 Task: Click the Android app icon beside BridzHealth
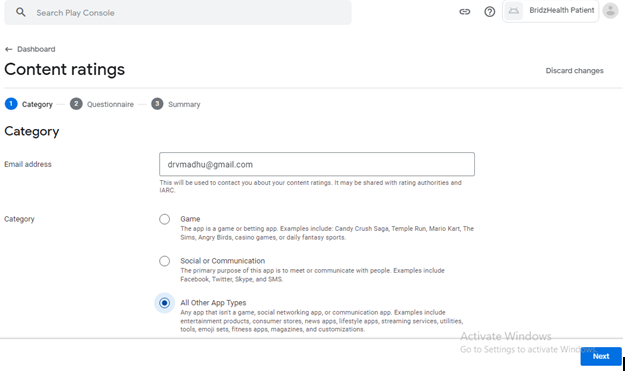pos(514,11)
